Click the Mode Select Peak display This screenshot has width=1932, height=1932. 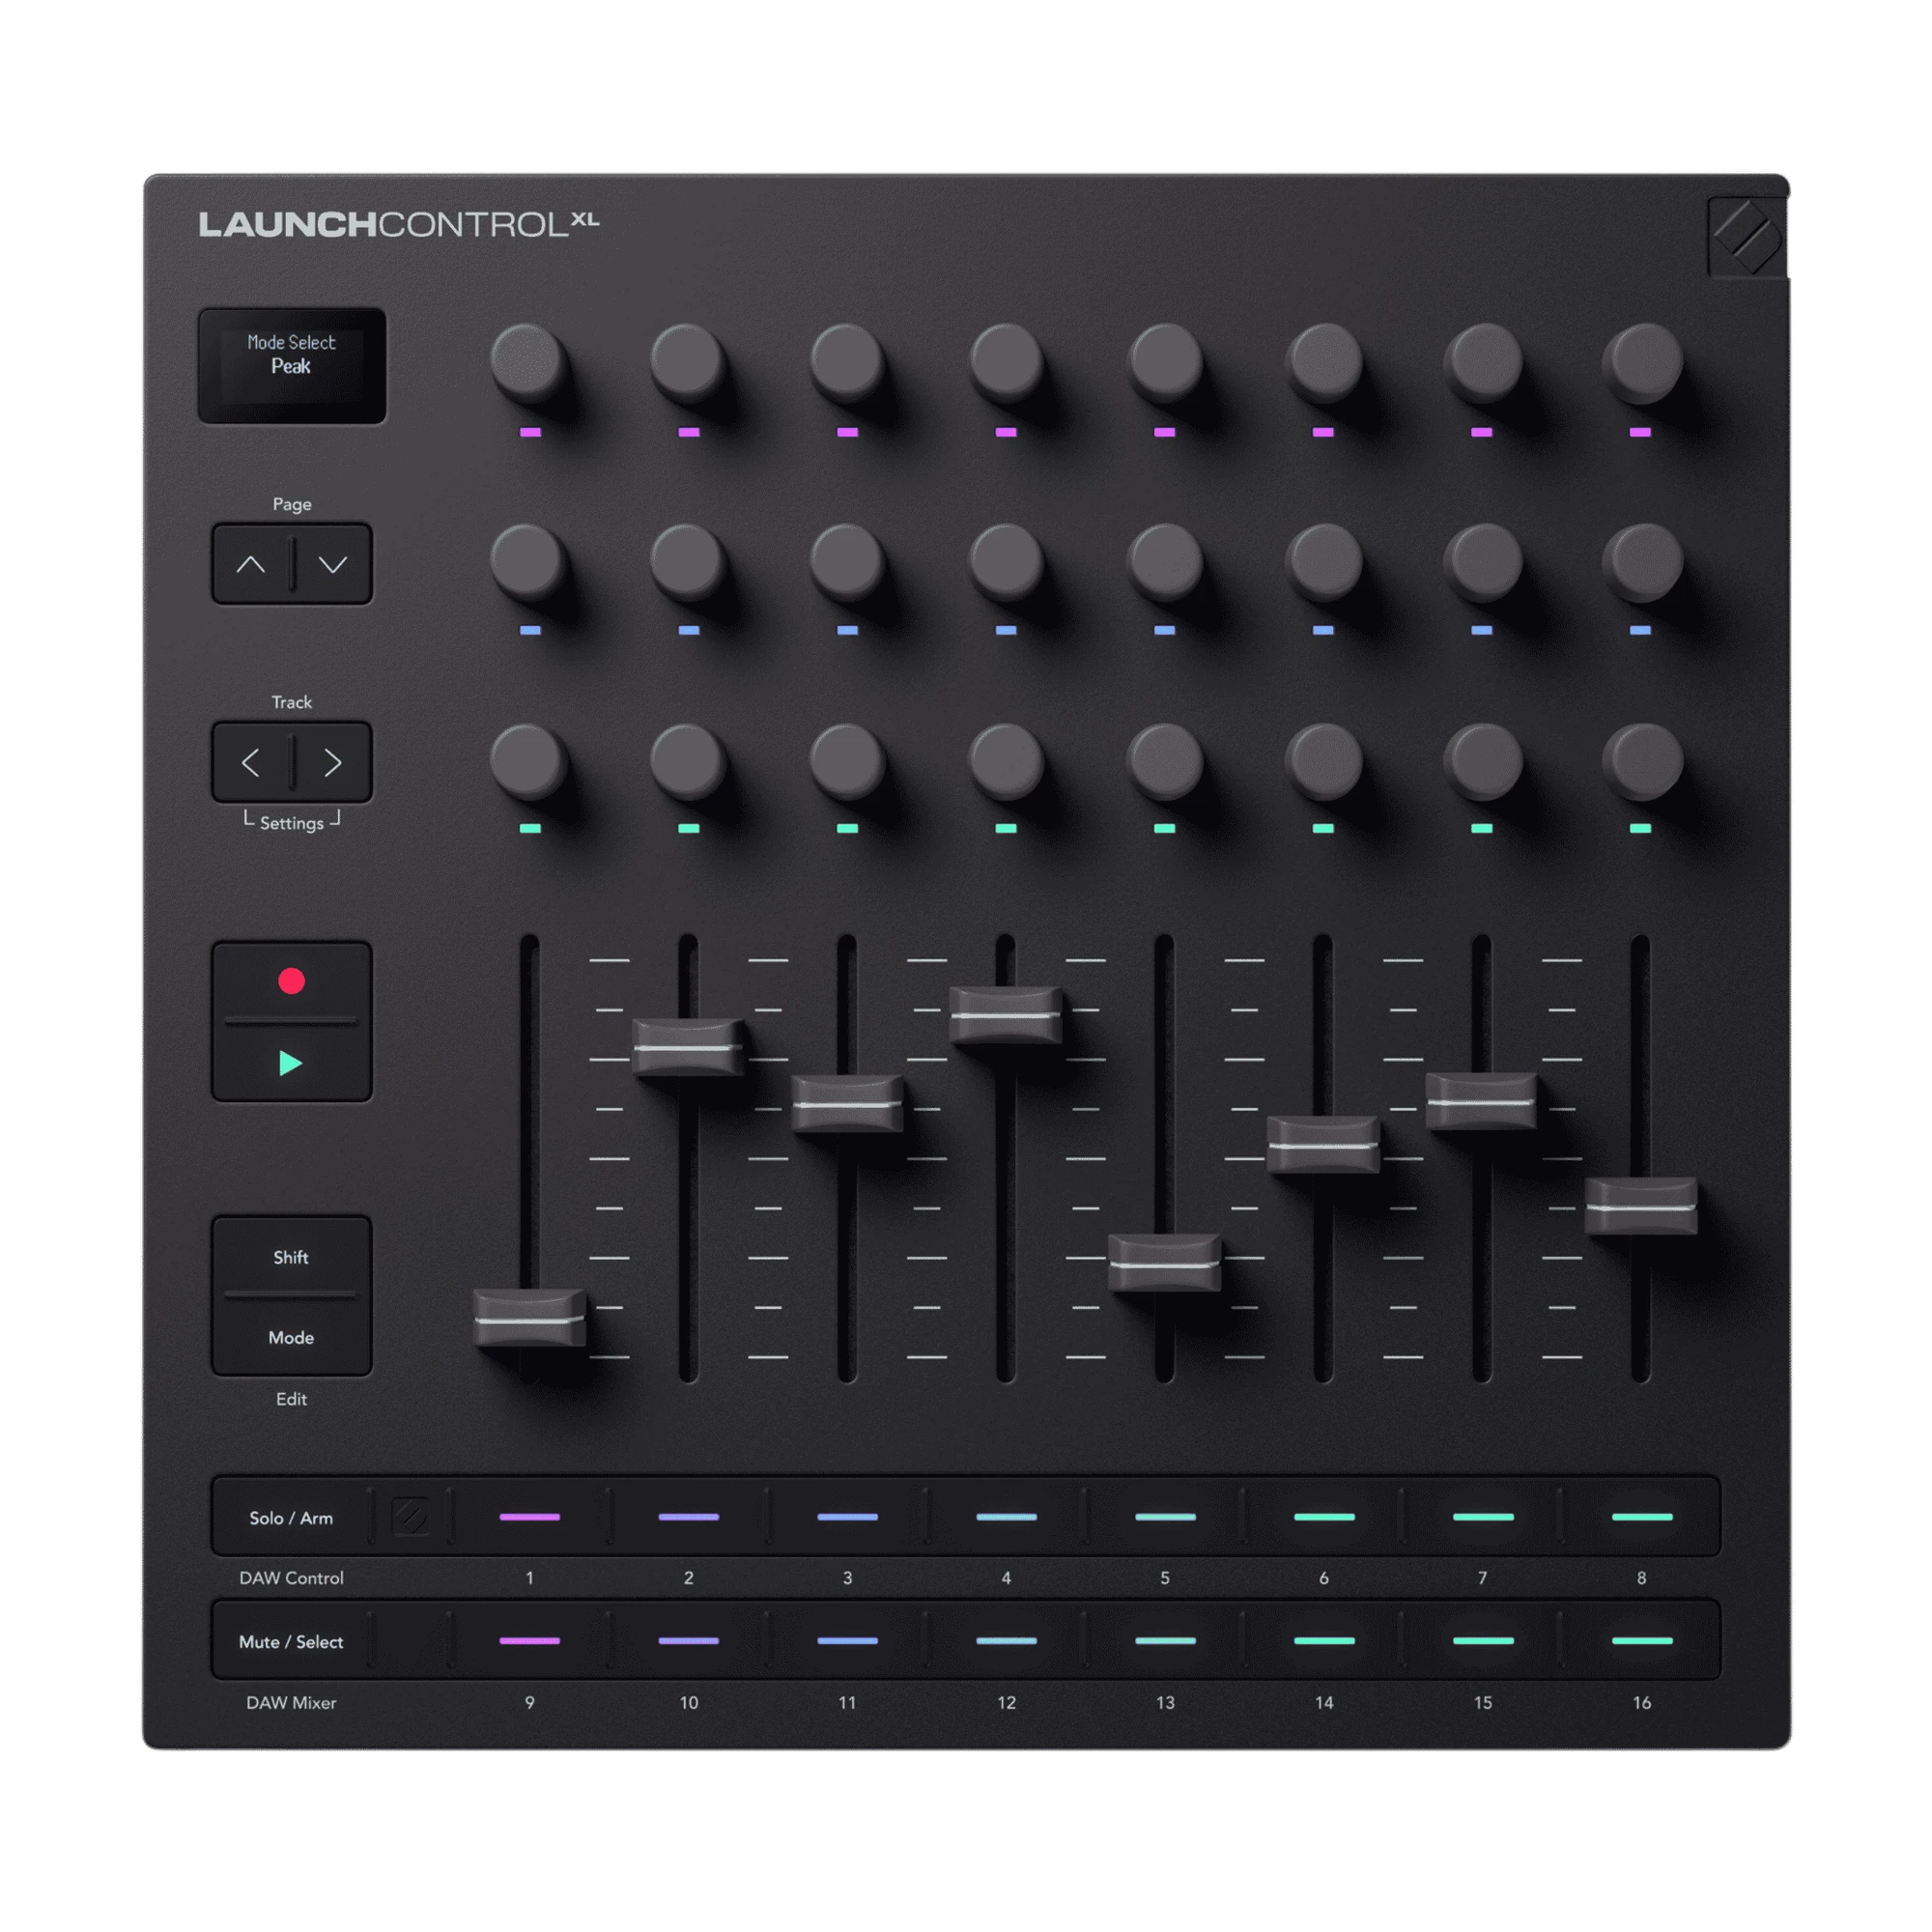tap(292, 366)
